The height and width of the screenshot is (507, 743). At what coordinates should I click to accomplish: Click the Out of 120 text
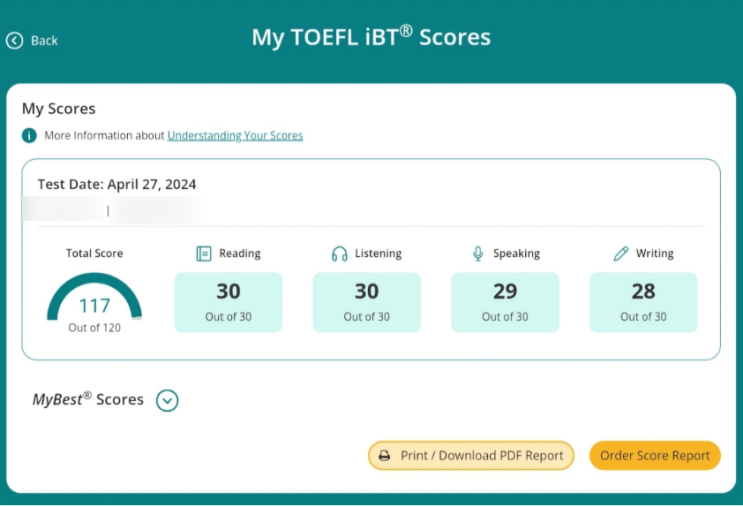coord(94,328)
